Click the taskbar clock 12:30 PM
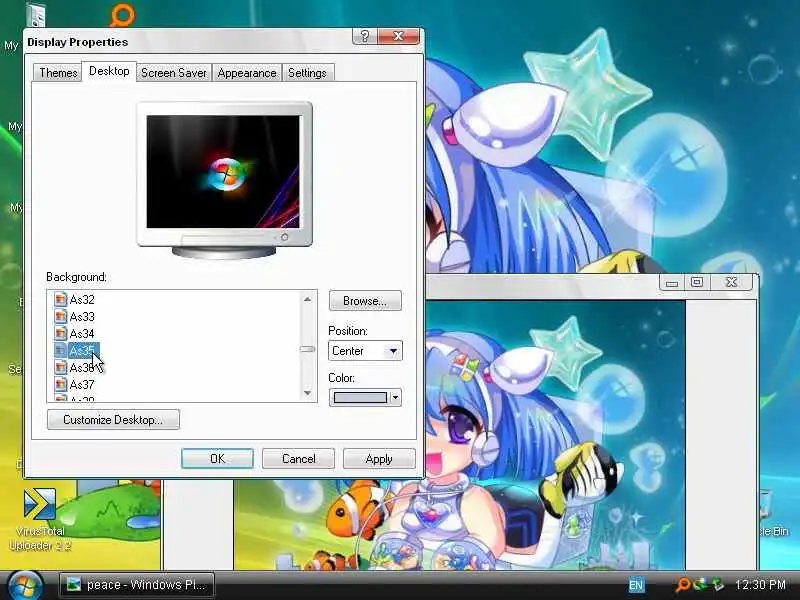The image size is (800, 600). [x=760, y=585]
